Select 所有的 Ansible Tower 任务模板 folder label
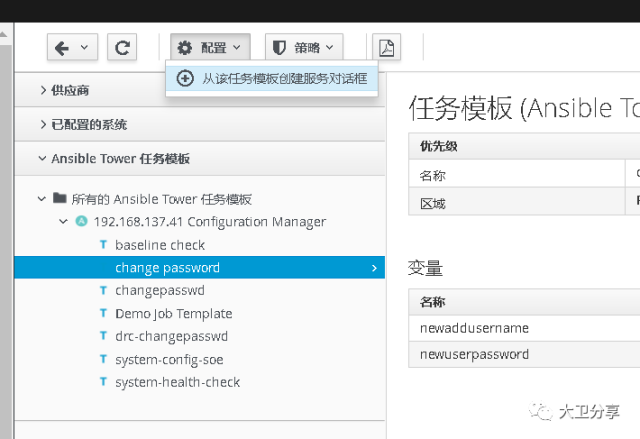640x439 pixels. pos(162,199)
